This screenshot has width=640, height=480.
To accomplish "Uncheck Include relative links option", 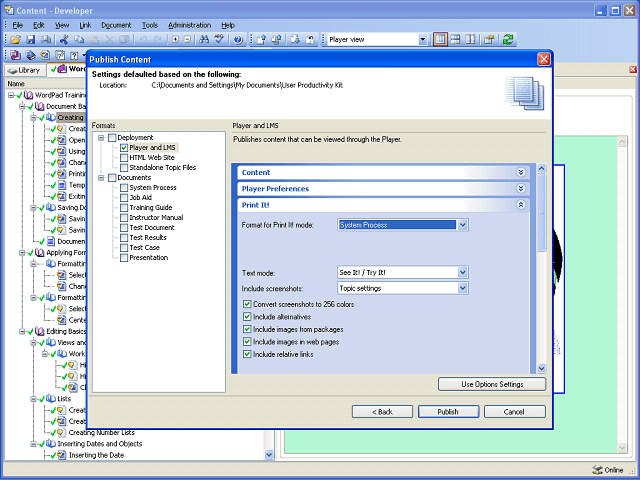I will tap(247, 354).
